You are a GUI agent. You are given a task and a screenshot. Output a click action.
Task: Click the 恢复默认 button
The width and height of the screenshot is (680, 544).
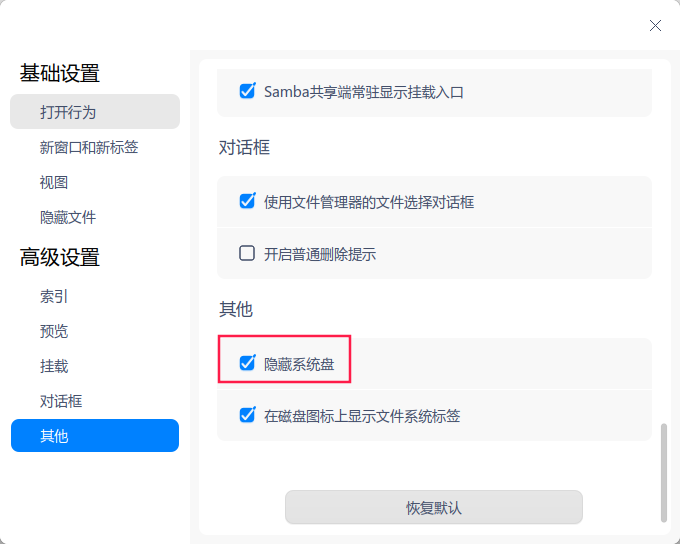click(x=434, y=507)
